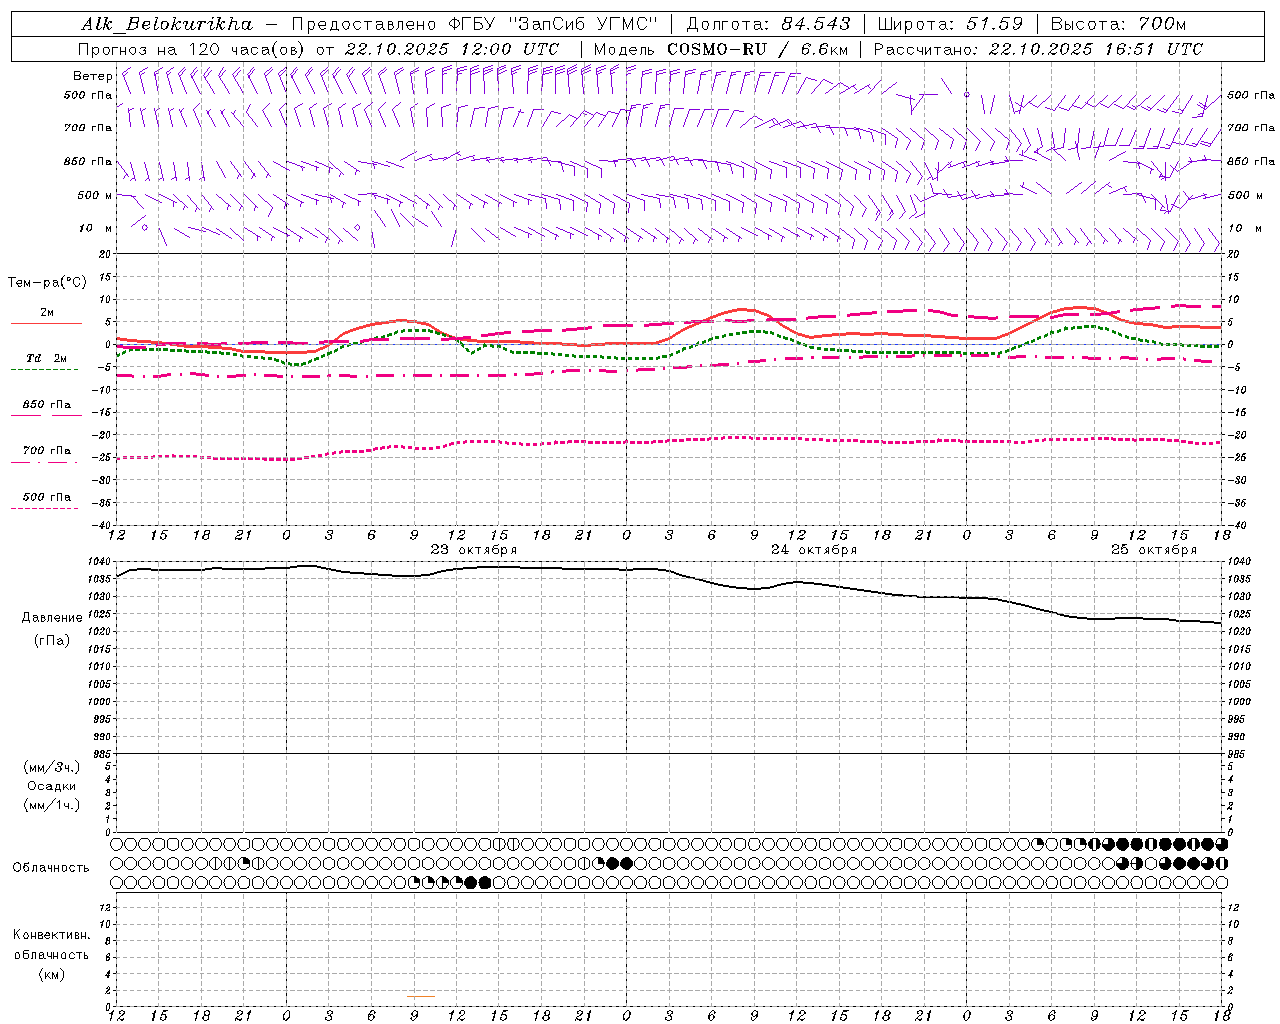
Task: Click the (км) unit label of convective cloudiness
Action: tap(51, 974)
